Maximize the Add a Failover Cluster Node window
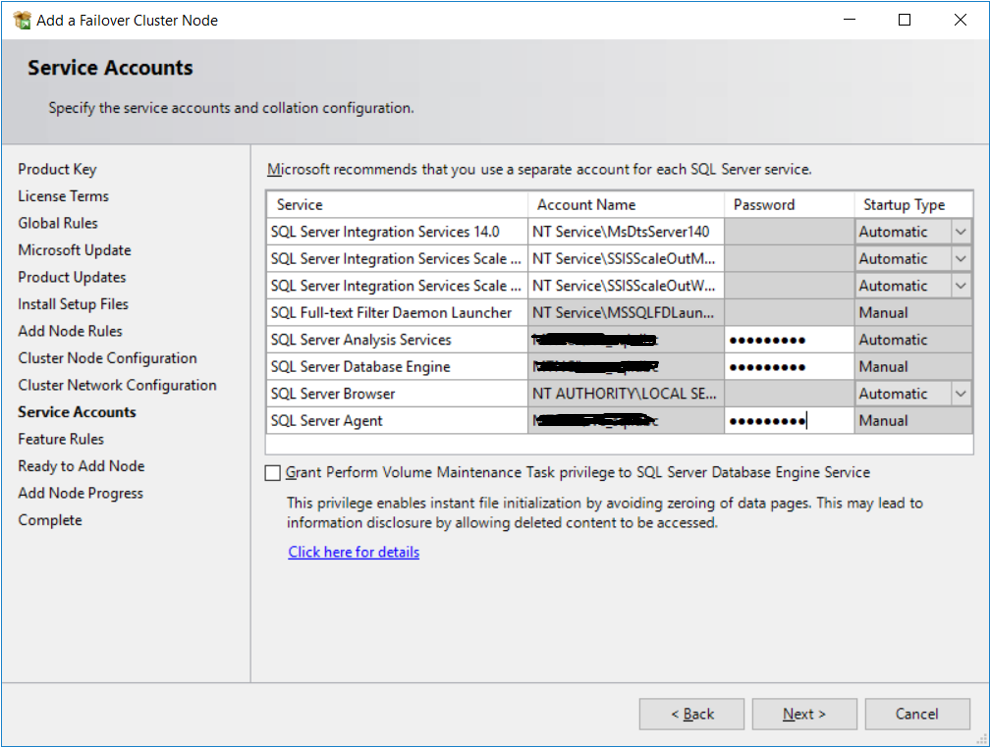The image size is (993, 750). (x=905, y=20)
